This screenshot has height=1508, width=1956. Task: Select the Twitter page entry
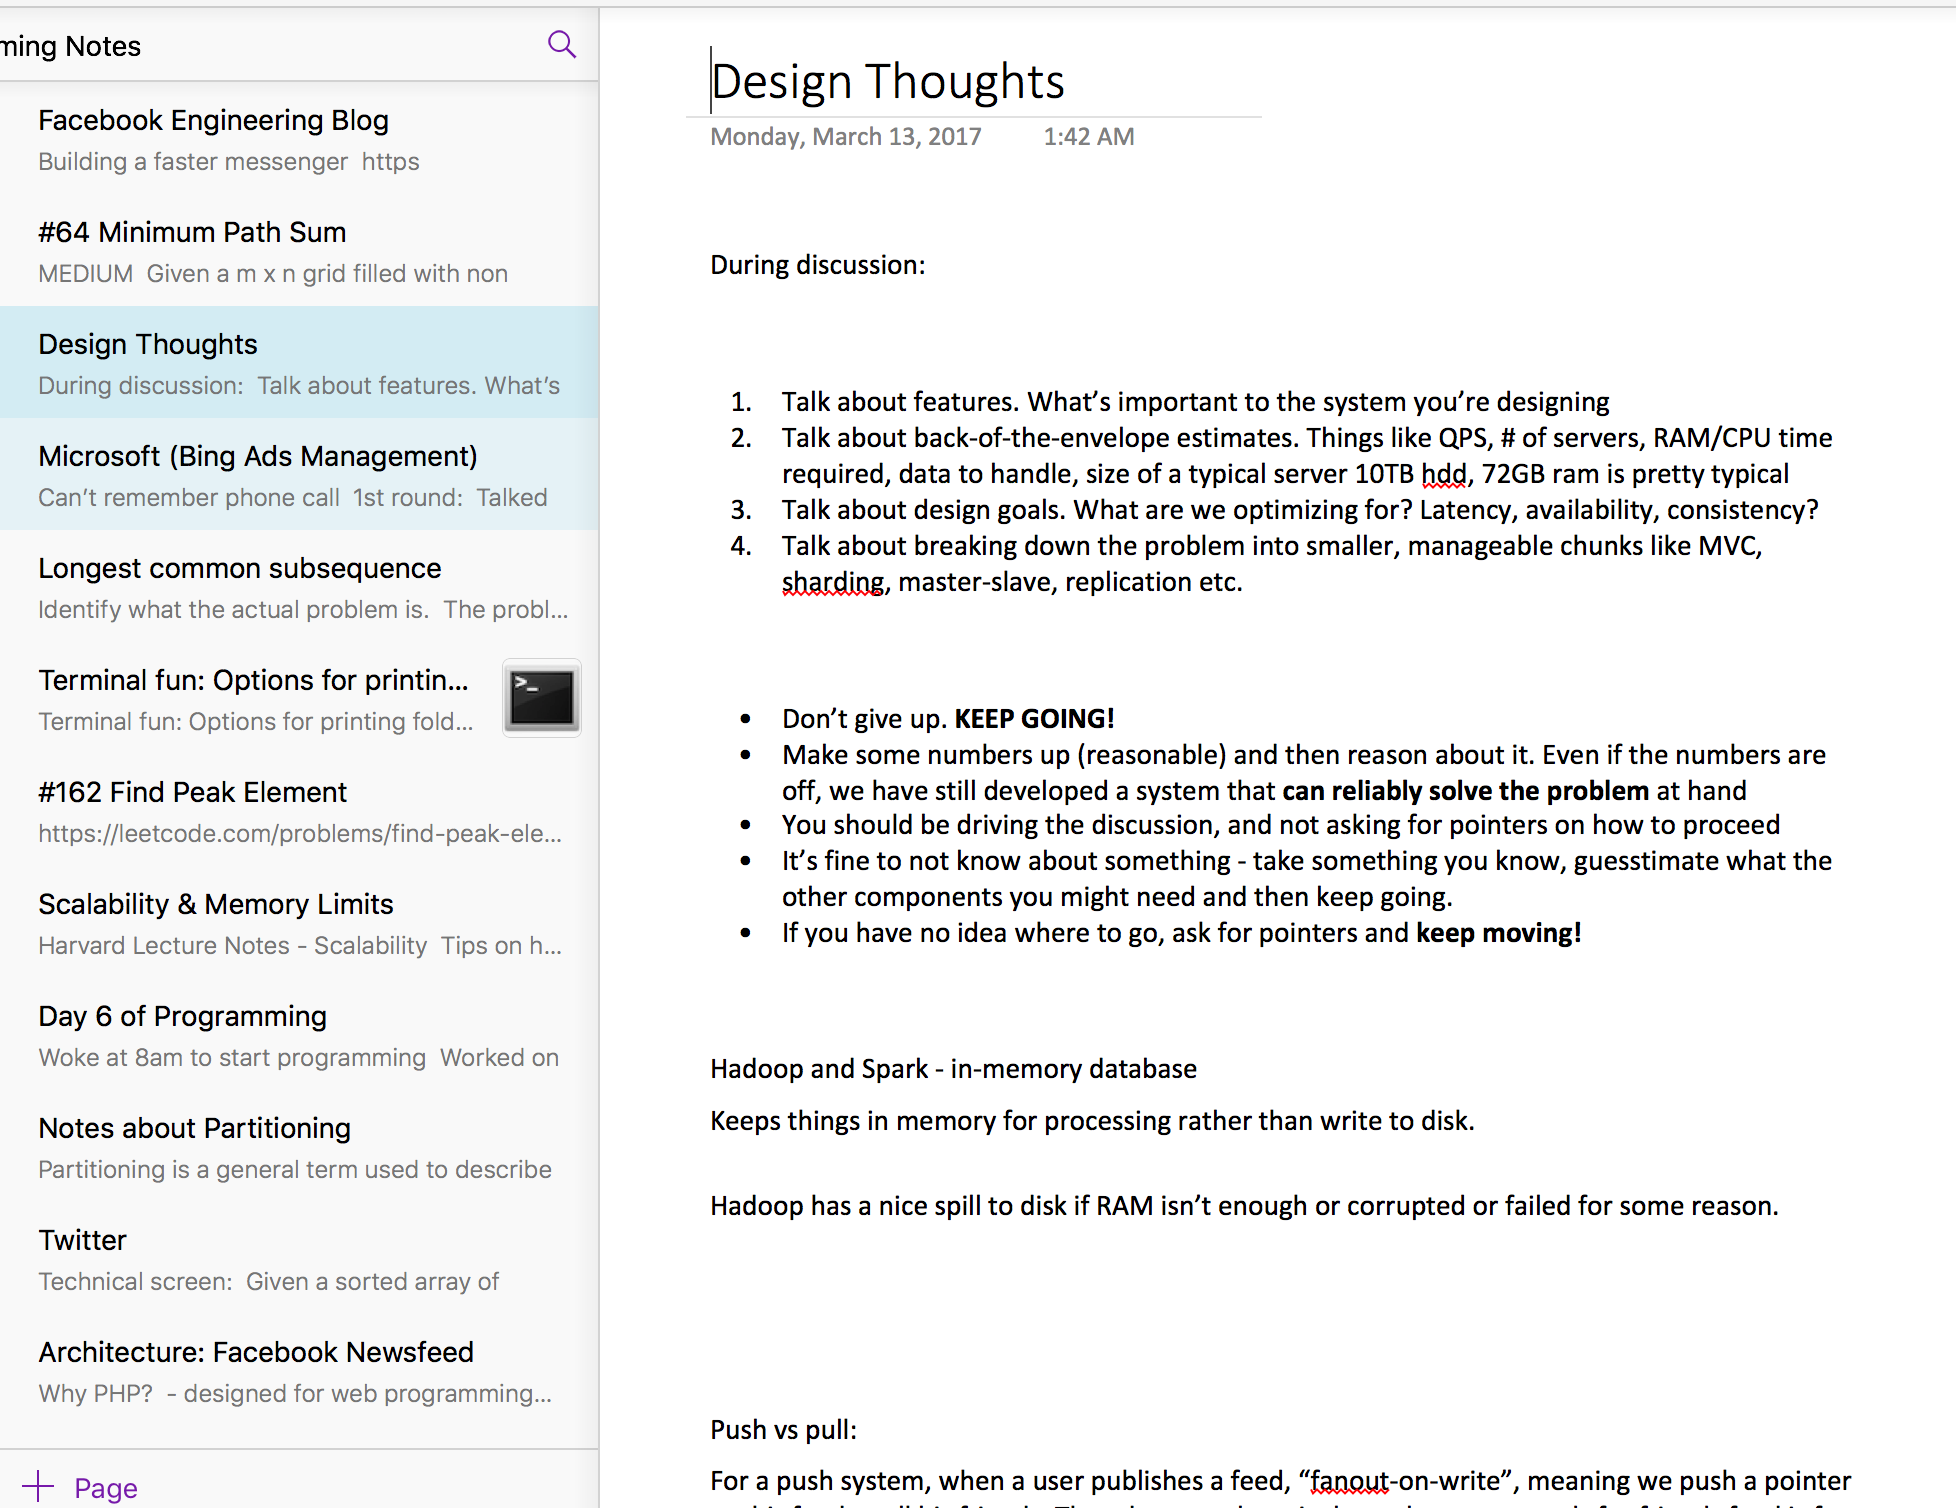point(82,1241)
